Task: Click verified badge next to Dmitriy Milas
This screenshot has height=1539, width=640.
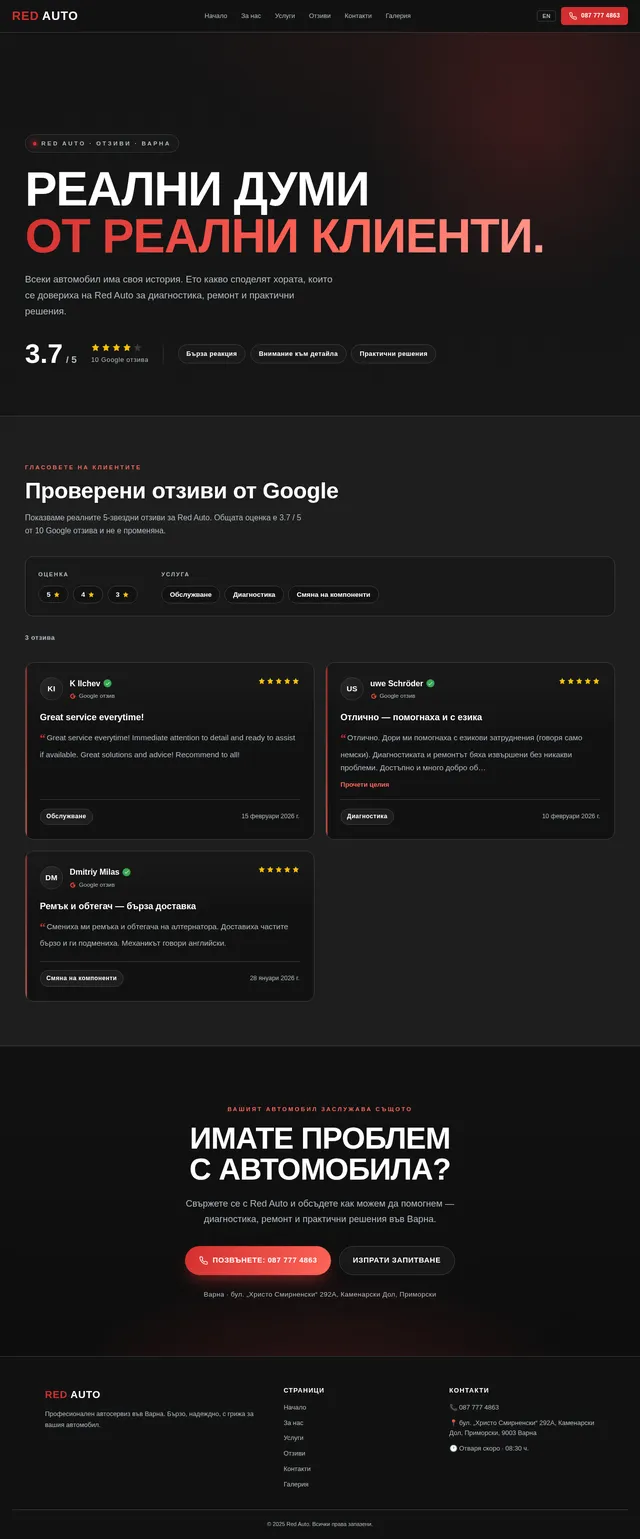Action: (127, 872)
